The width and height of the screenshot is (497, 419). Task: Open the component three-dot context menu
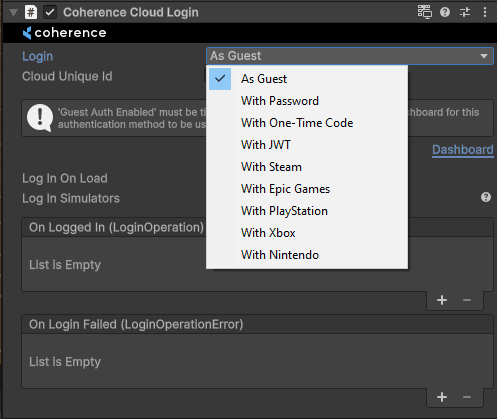[x=485, y=12]
